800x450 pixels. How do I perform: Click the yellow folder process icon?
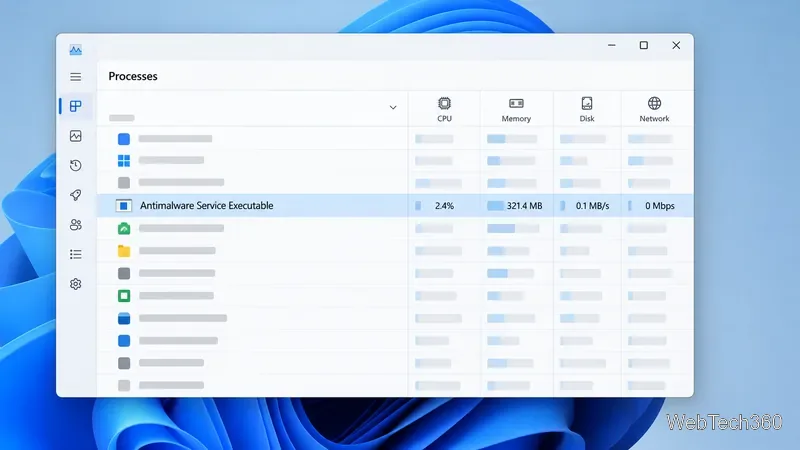(123, 251)
